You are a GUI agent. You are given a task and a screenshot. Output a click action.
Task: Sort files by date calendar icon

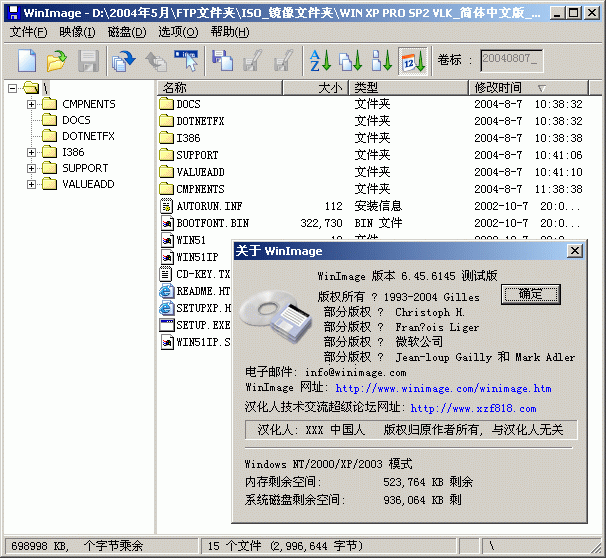(x=413, y=61)
